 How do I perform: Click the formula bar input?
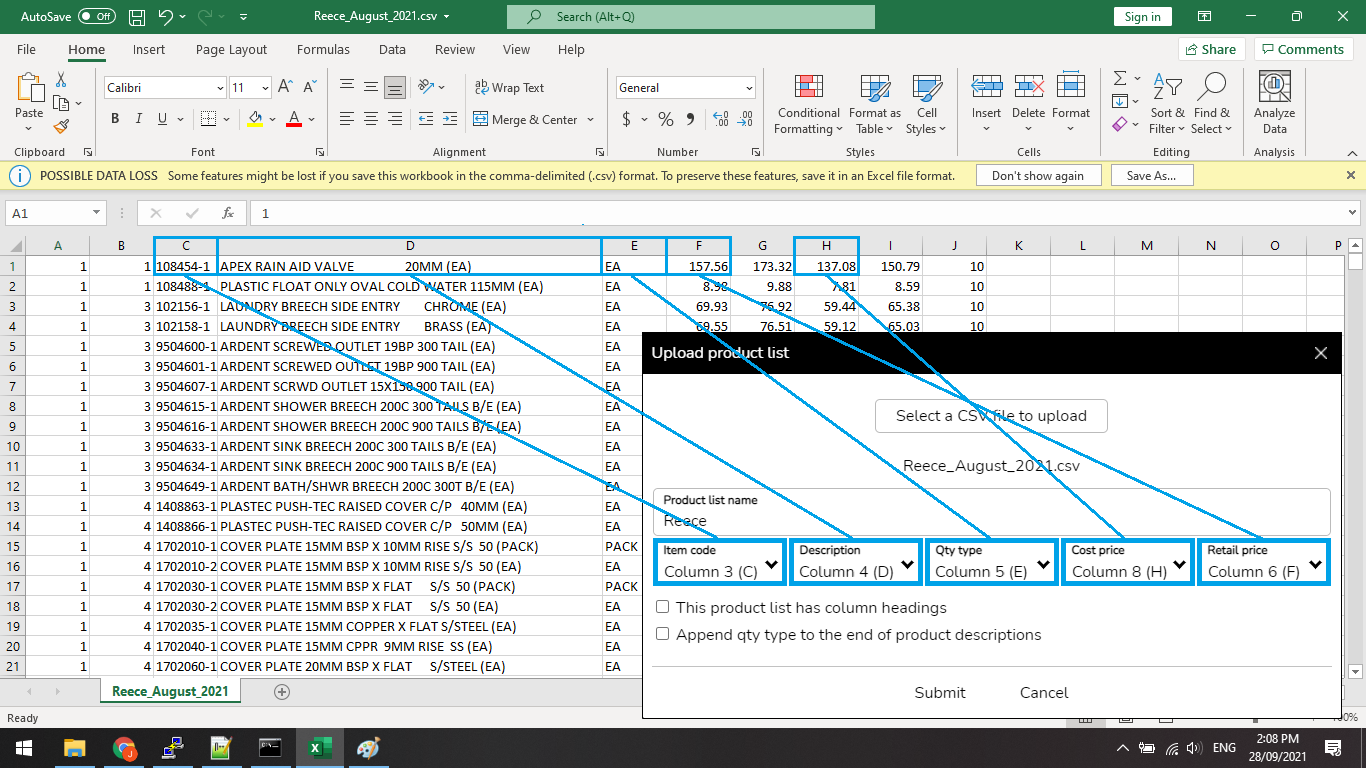point(797,213)
